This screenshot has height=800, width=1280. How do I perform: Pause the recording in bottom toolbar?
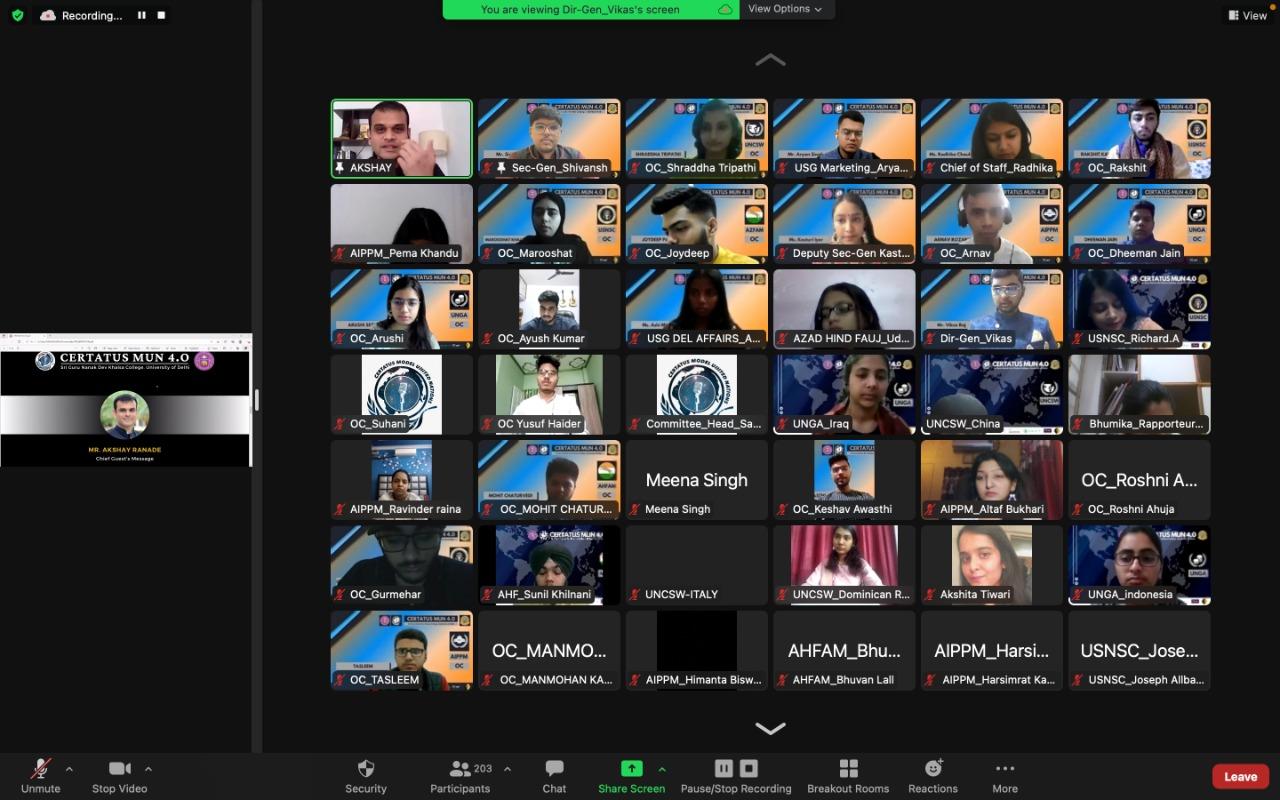coord(724,768)
